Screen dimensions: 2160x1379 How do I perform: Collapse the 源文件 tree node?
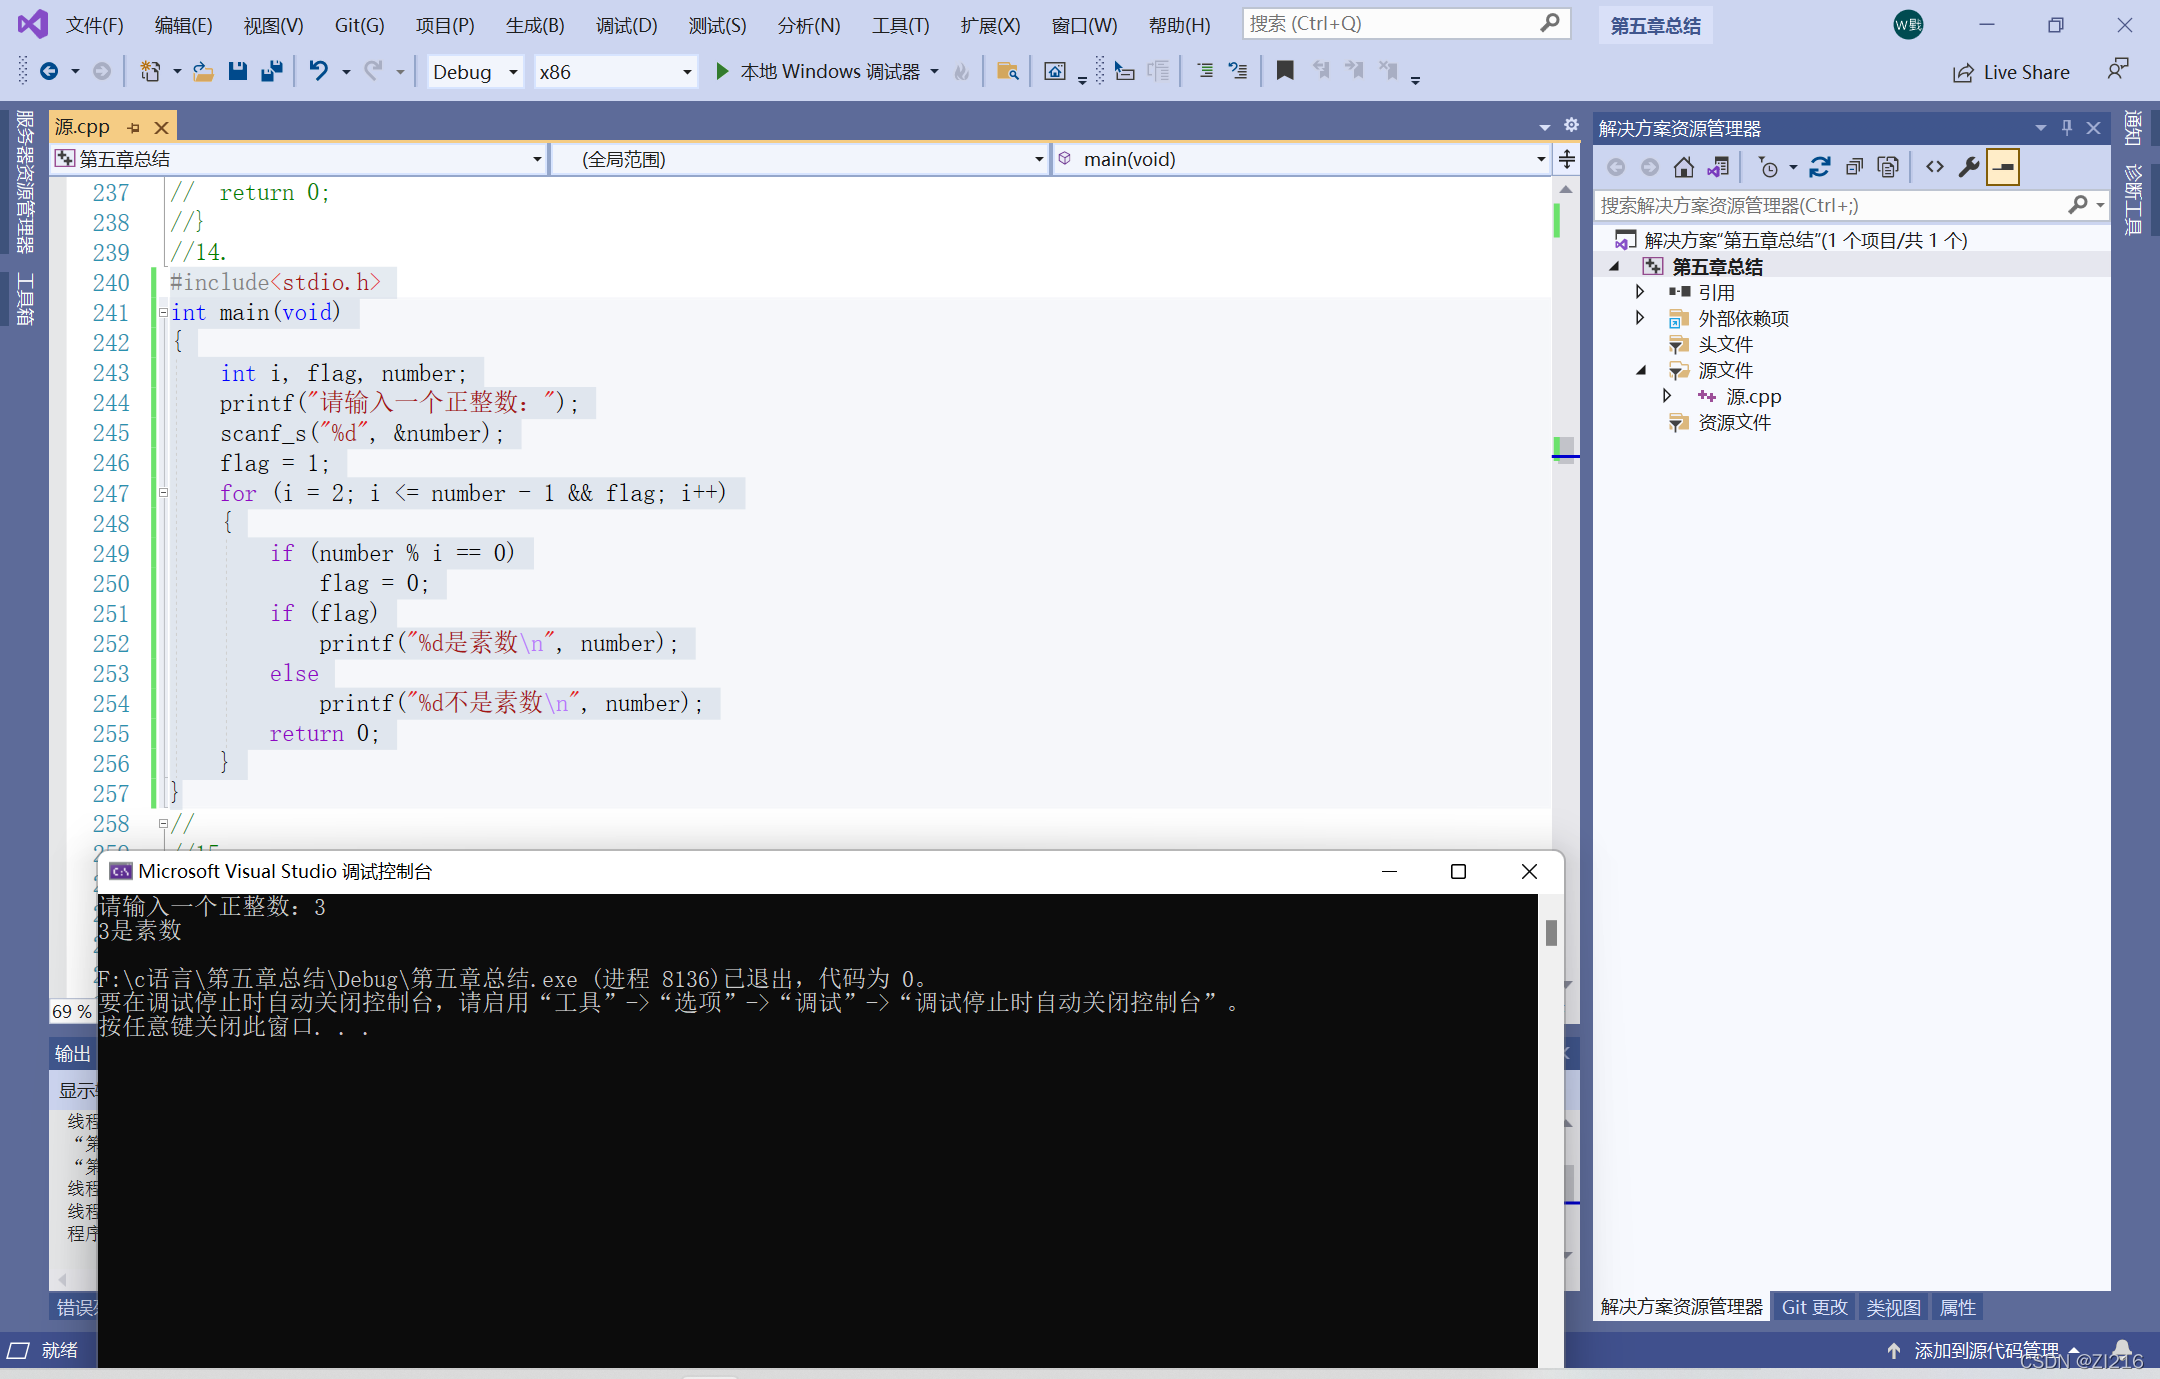point(1640,370)
